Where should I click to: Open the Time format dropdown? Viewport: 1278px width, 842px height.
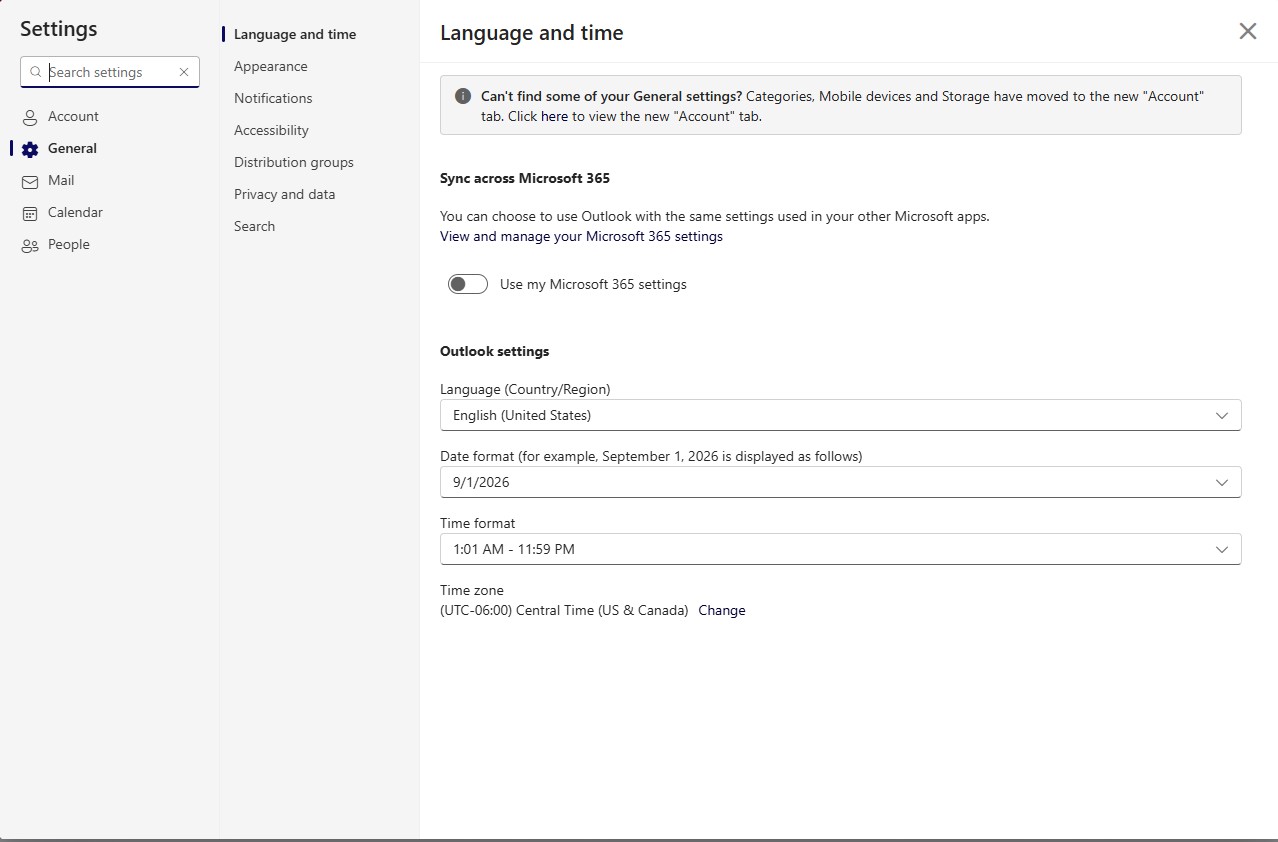(x=840, y=549)
